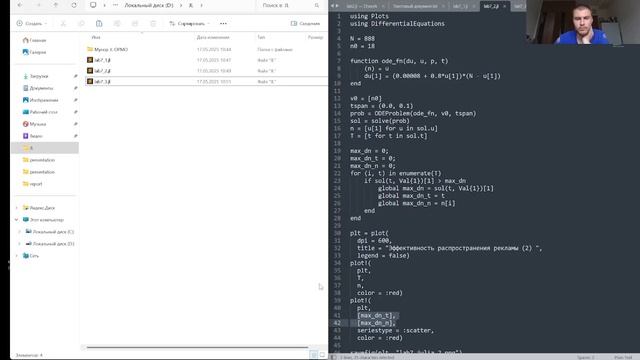Click the Cut scissors icon in toolbar
Screen dimensions: 640x360
[x=63, y=24]
